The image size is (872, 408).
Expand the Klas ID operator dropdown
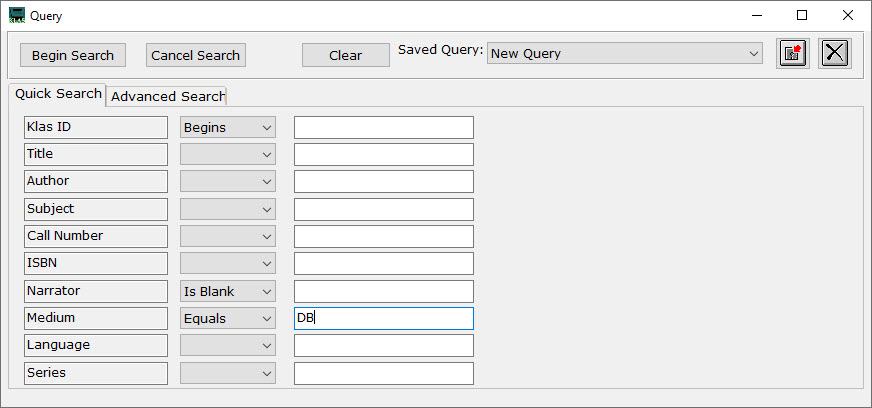(x=228, y=127)
